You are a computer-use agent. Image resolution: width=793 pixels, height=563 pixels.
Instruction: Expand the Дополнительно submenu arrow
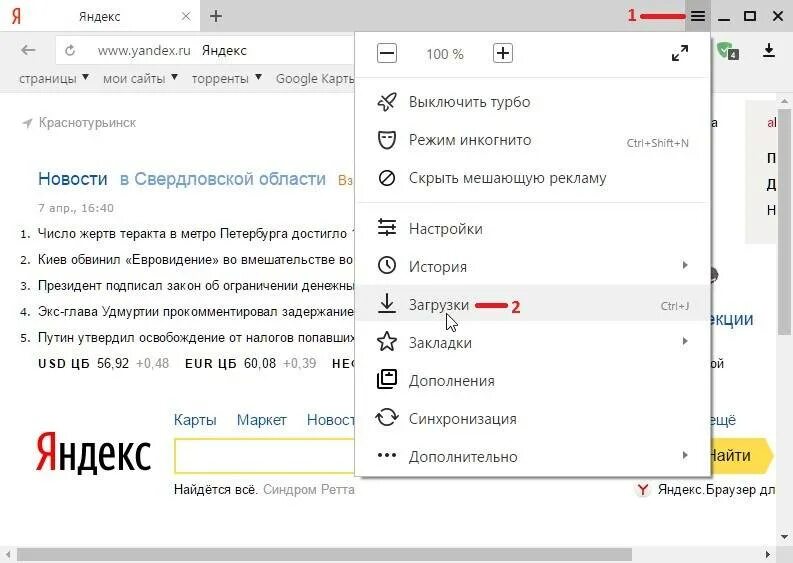point(685,455)
